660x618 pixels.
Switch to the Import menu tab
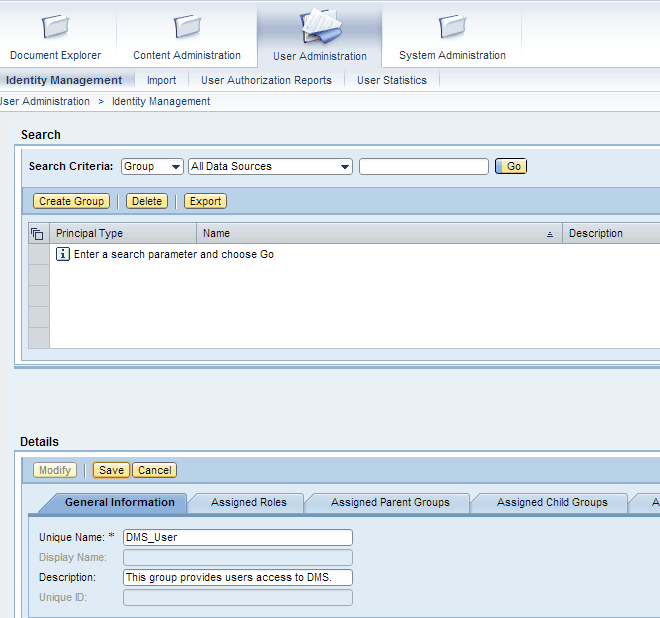point(161,80)
